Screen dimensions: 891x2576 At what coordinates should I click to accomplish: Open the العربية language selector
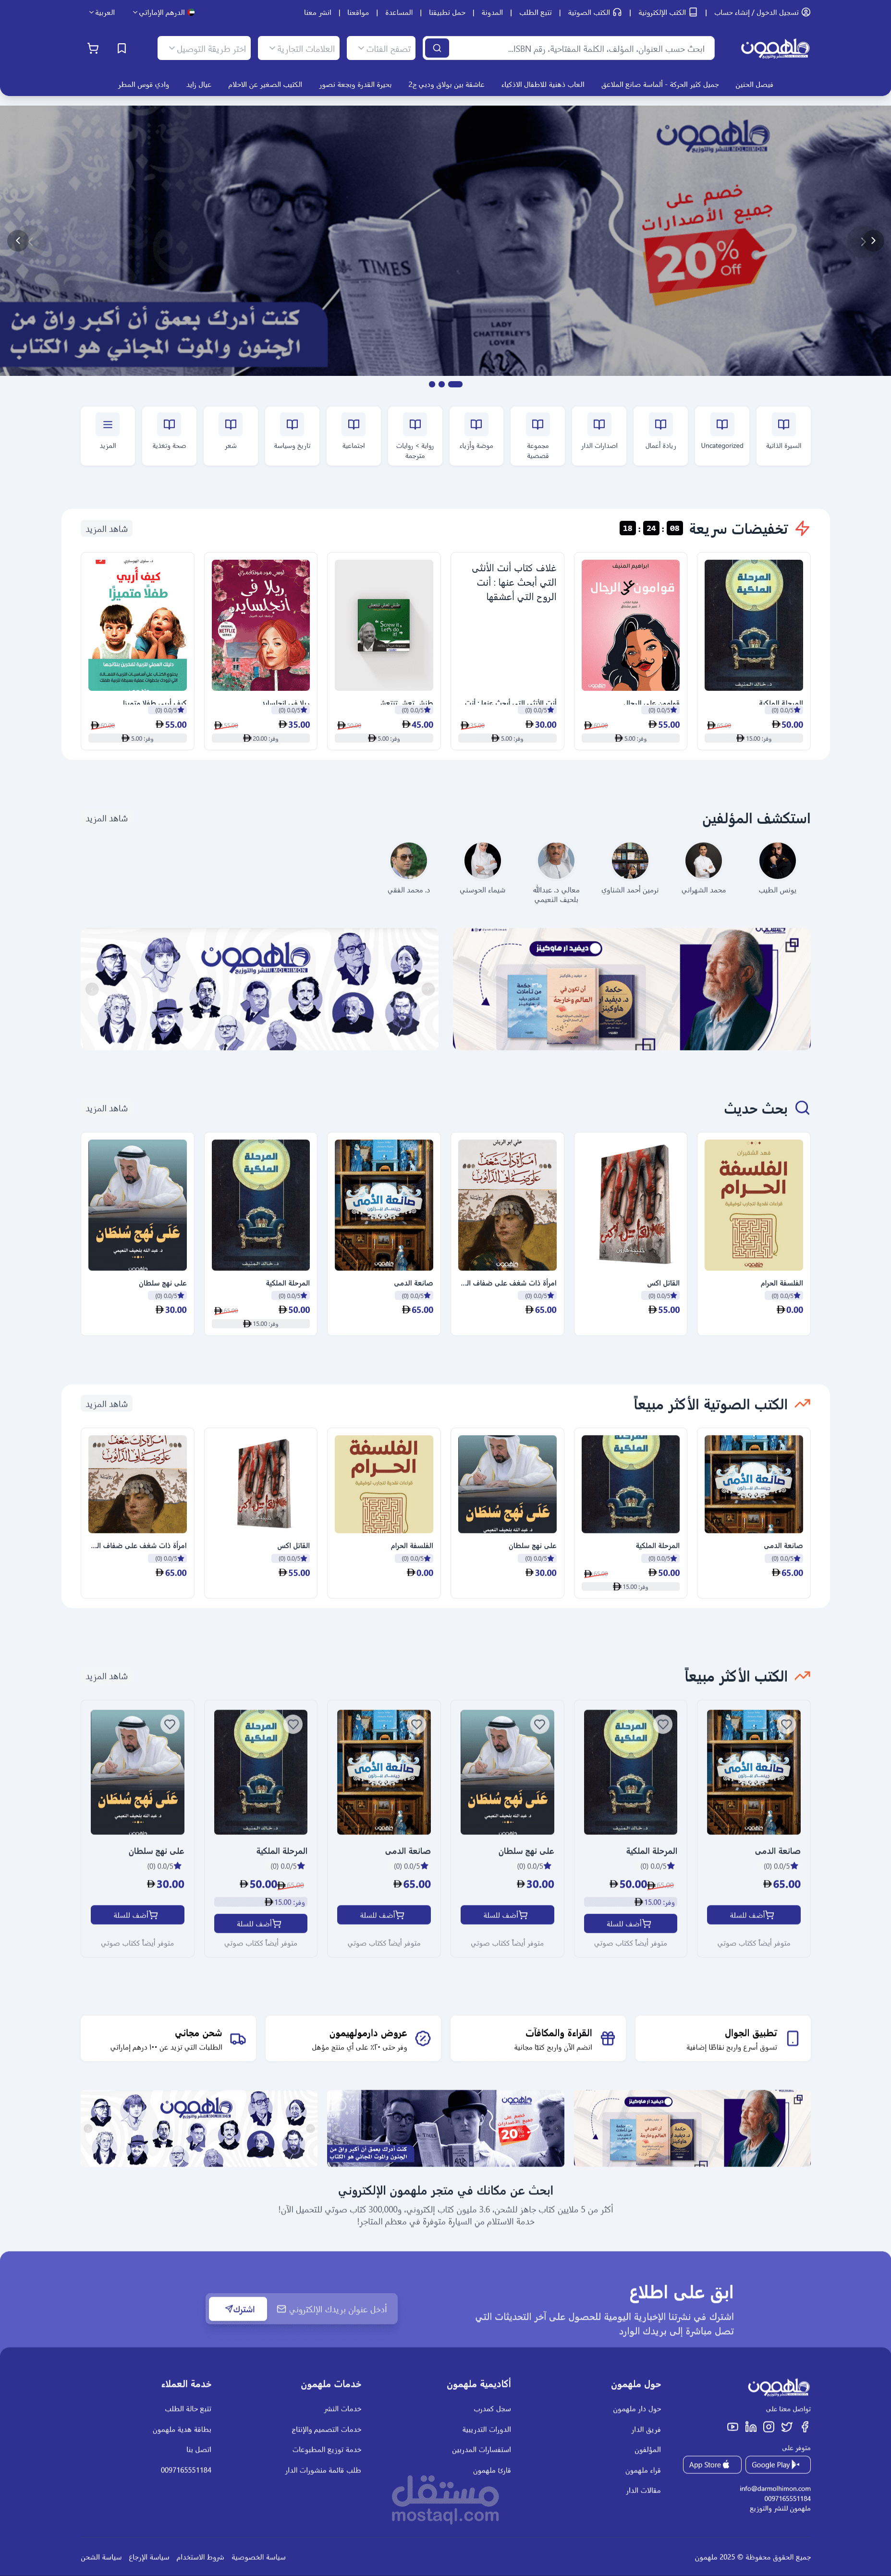coord(102,13)
